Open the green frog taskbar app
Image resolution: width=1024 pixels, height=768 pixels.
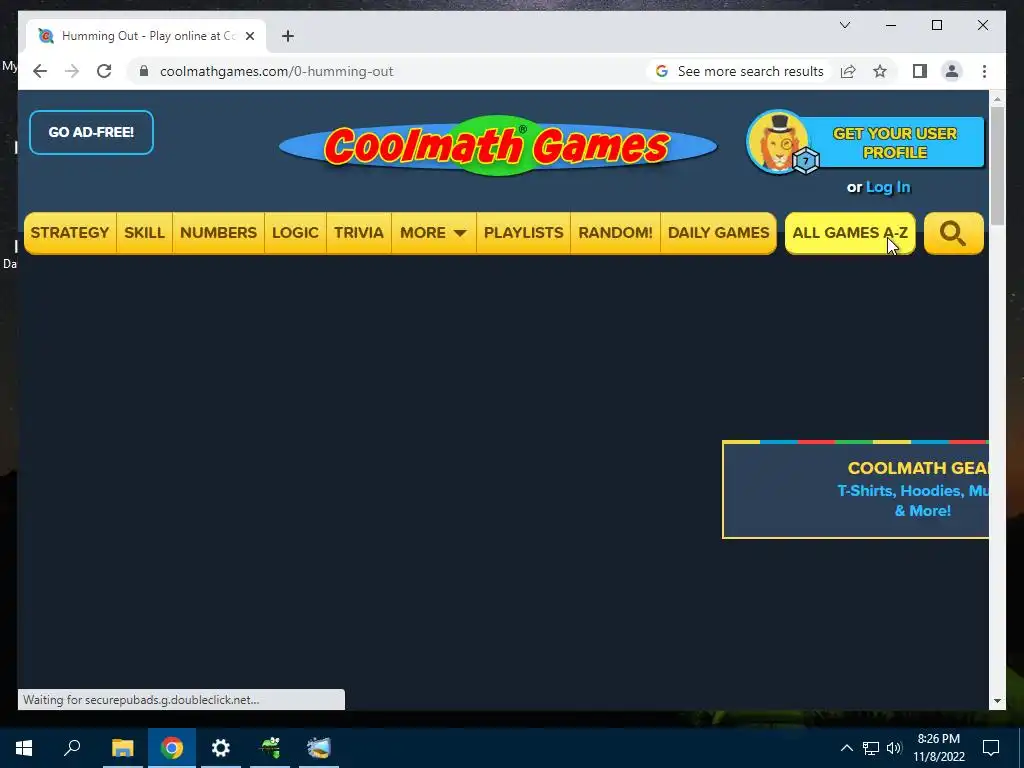(x=270, y=748)
